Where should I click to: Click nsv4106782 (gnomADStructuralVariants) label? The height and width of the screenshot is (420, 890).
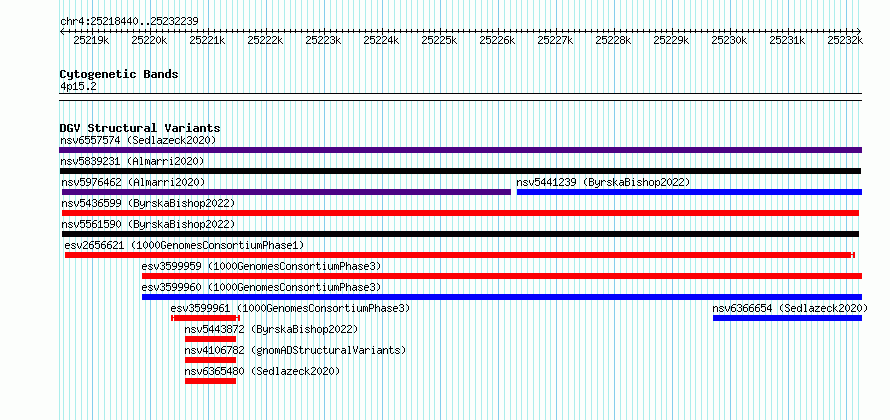point(295,350)
